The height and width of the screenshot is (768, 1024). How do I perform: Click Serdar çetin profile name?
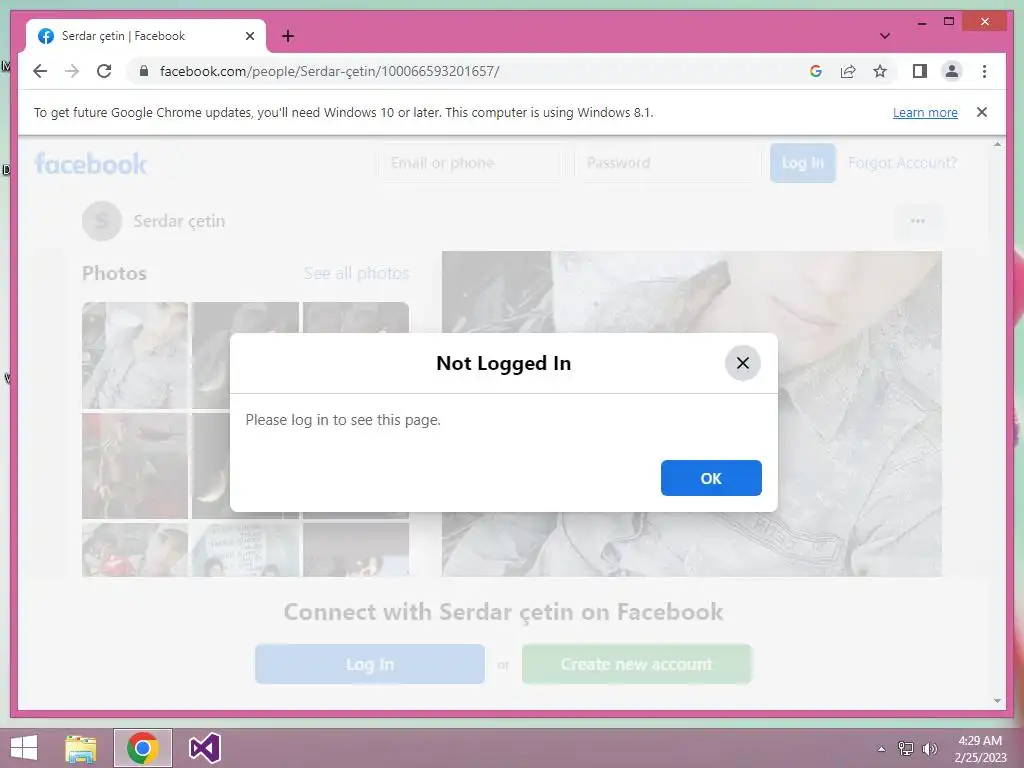(179, 221)
